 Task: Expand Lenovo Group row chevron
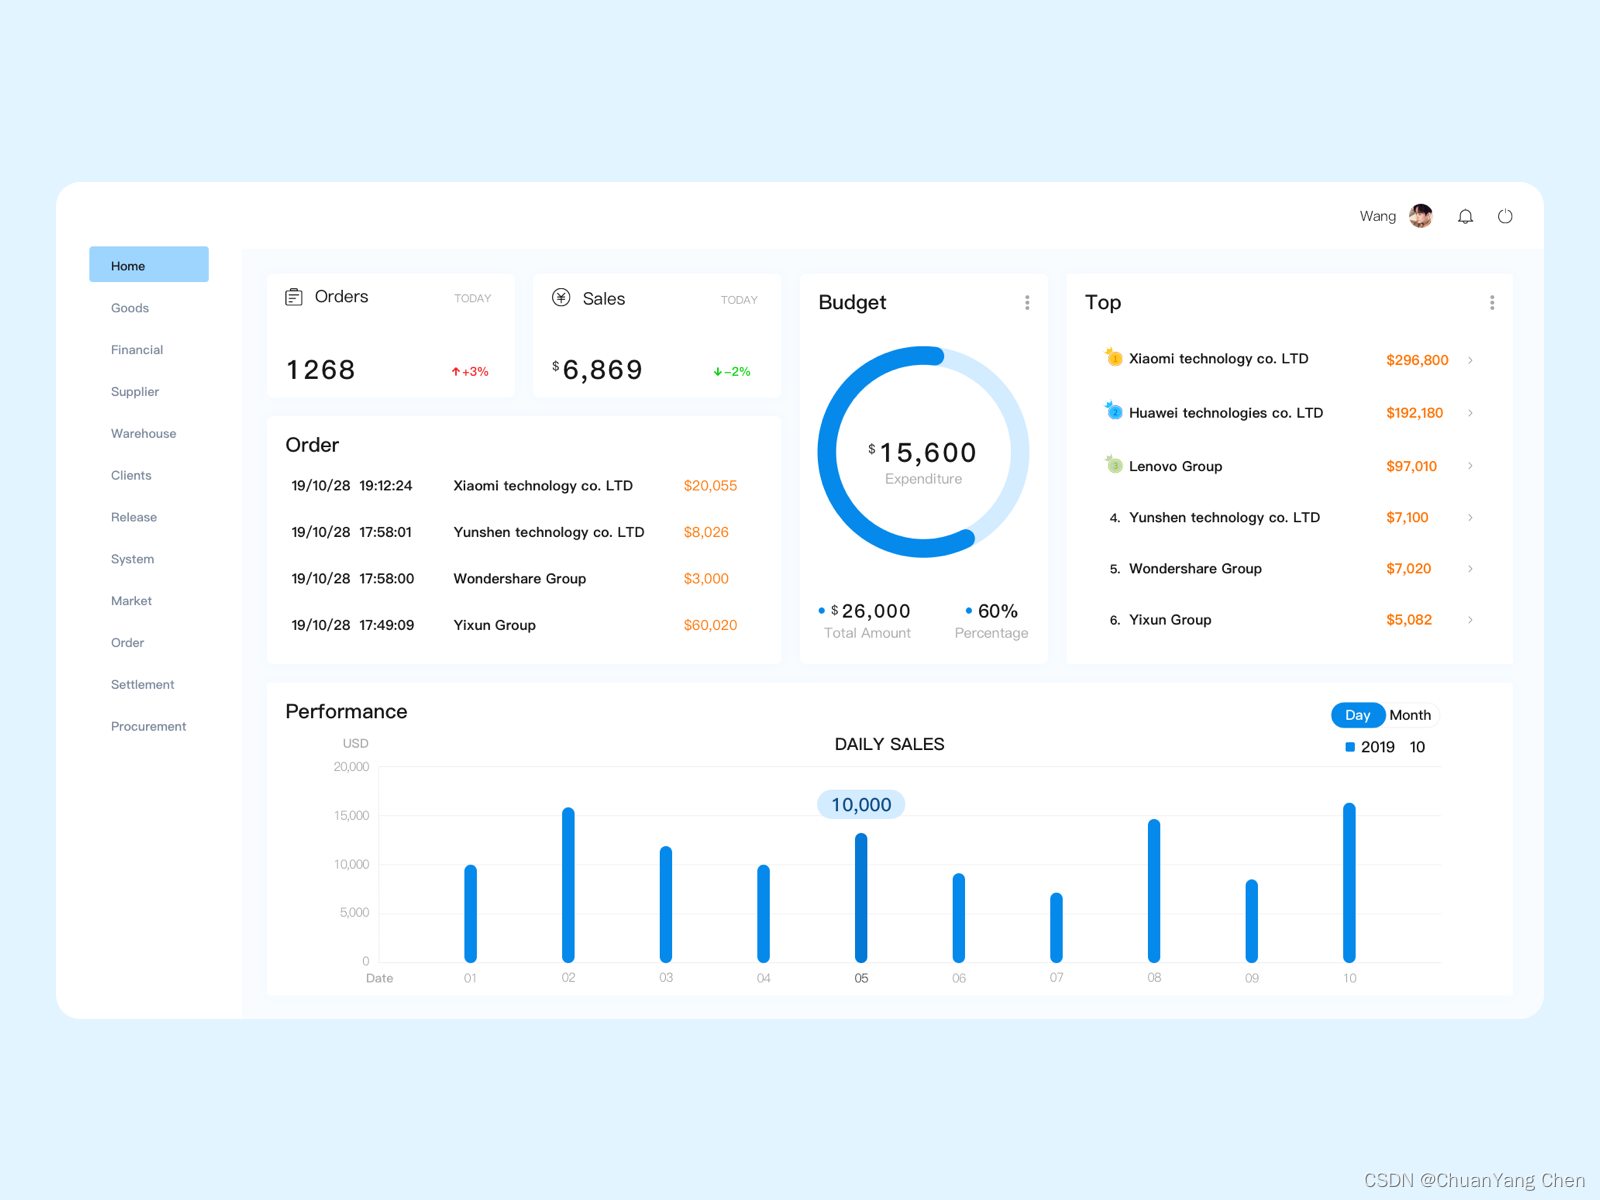point(1470,466)
